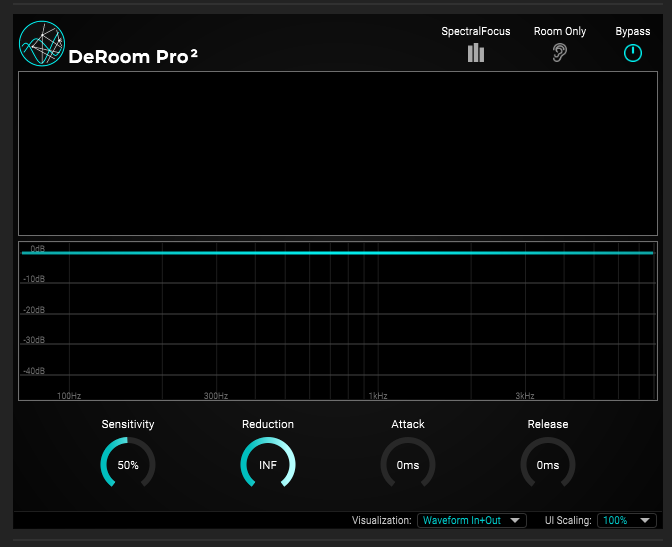The width and height of the screenshot is (672, 547).
Task: Click the Sensitivity knob showing 50%
Action: tap(128, 465)
